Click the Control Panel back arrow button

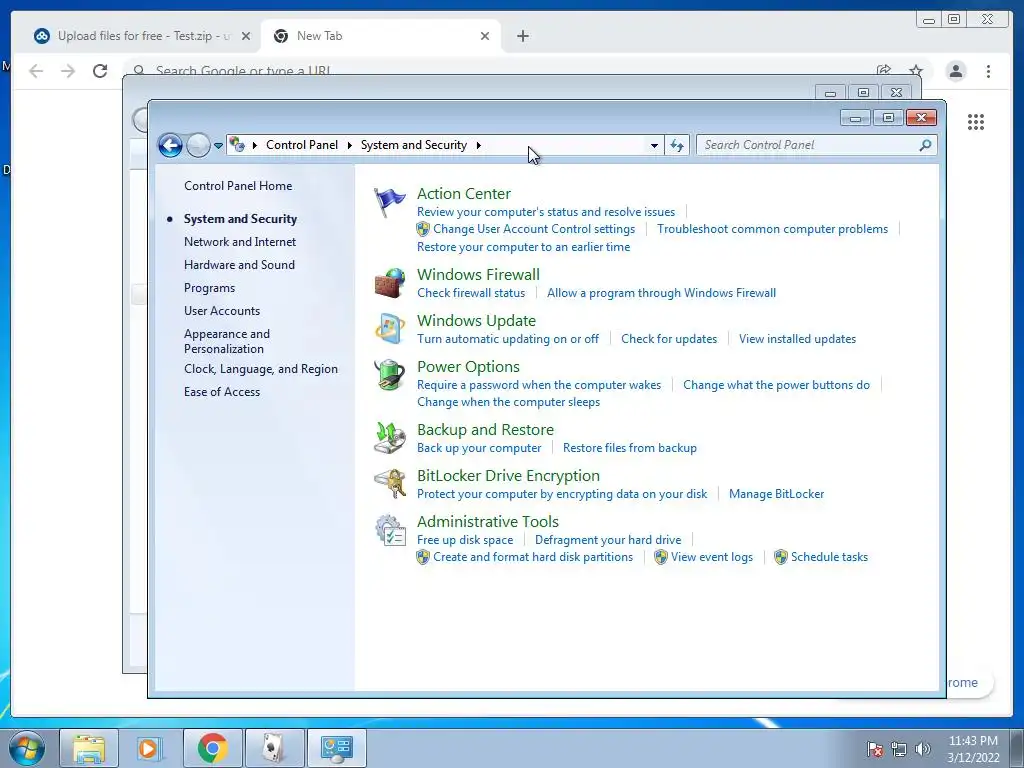[x=170, y=145]
